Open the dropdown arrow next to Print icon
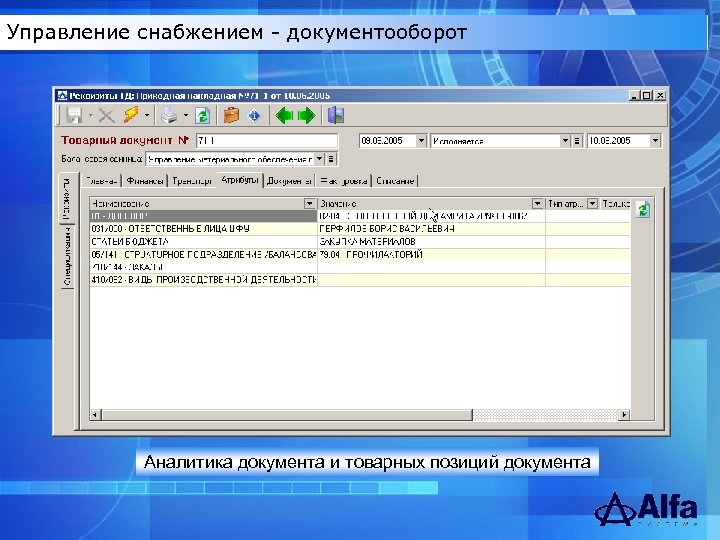Image resolution: width=720 pixels, height=540 pixels. [186, 115]
